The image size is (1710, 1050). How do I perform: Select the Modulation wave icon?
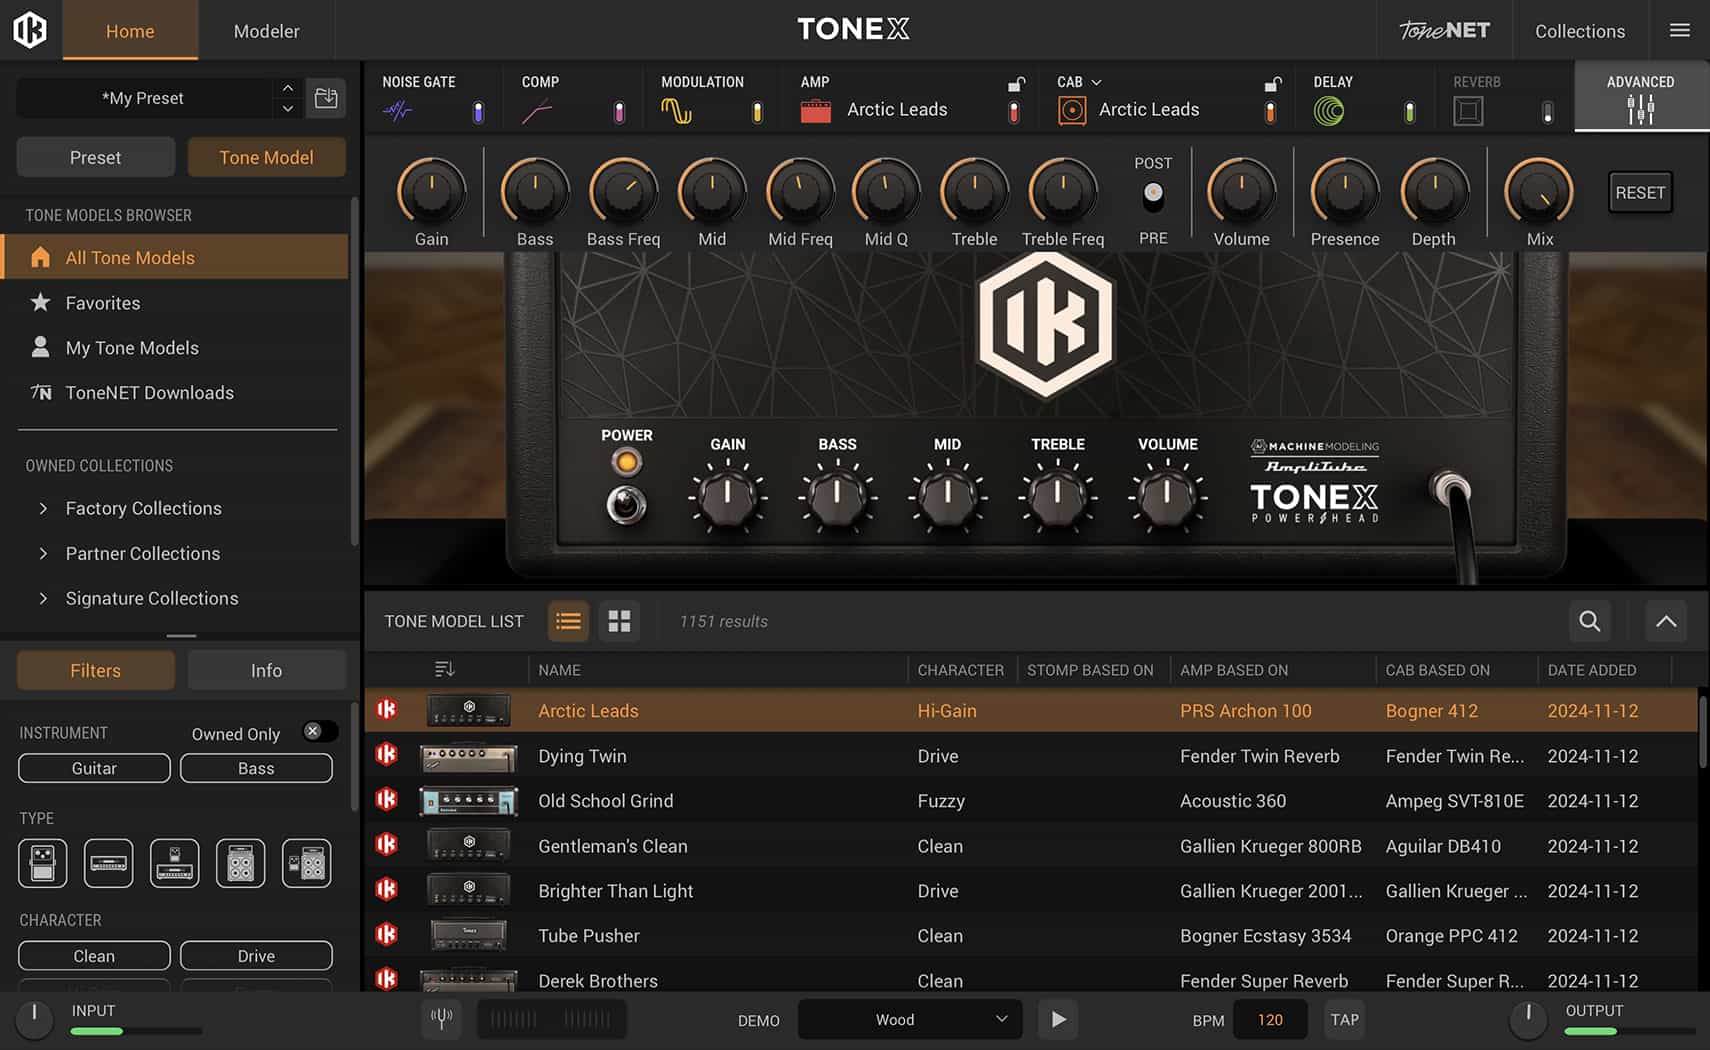click(x=677, y=111)
